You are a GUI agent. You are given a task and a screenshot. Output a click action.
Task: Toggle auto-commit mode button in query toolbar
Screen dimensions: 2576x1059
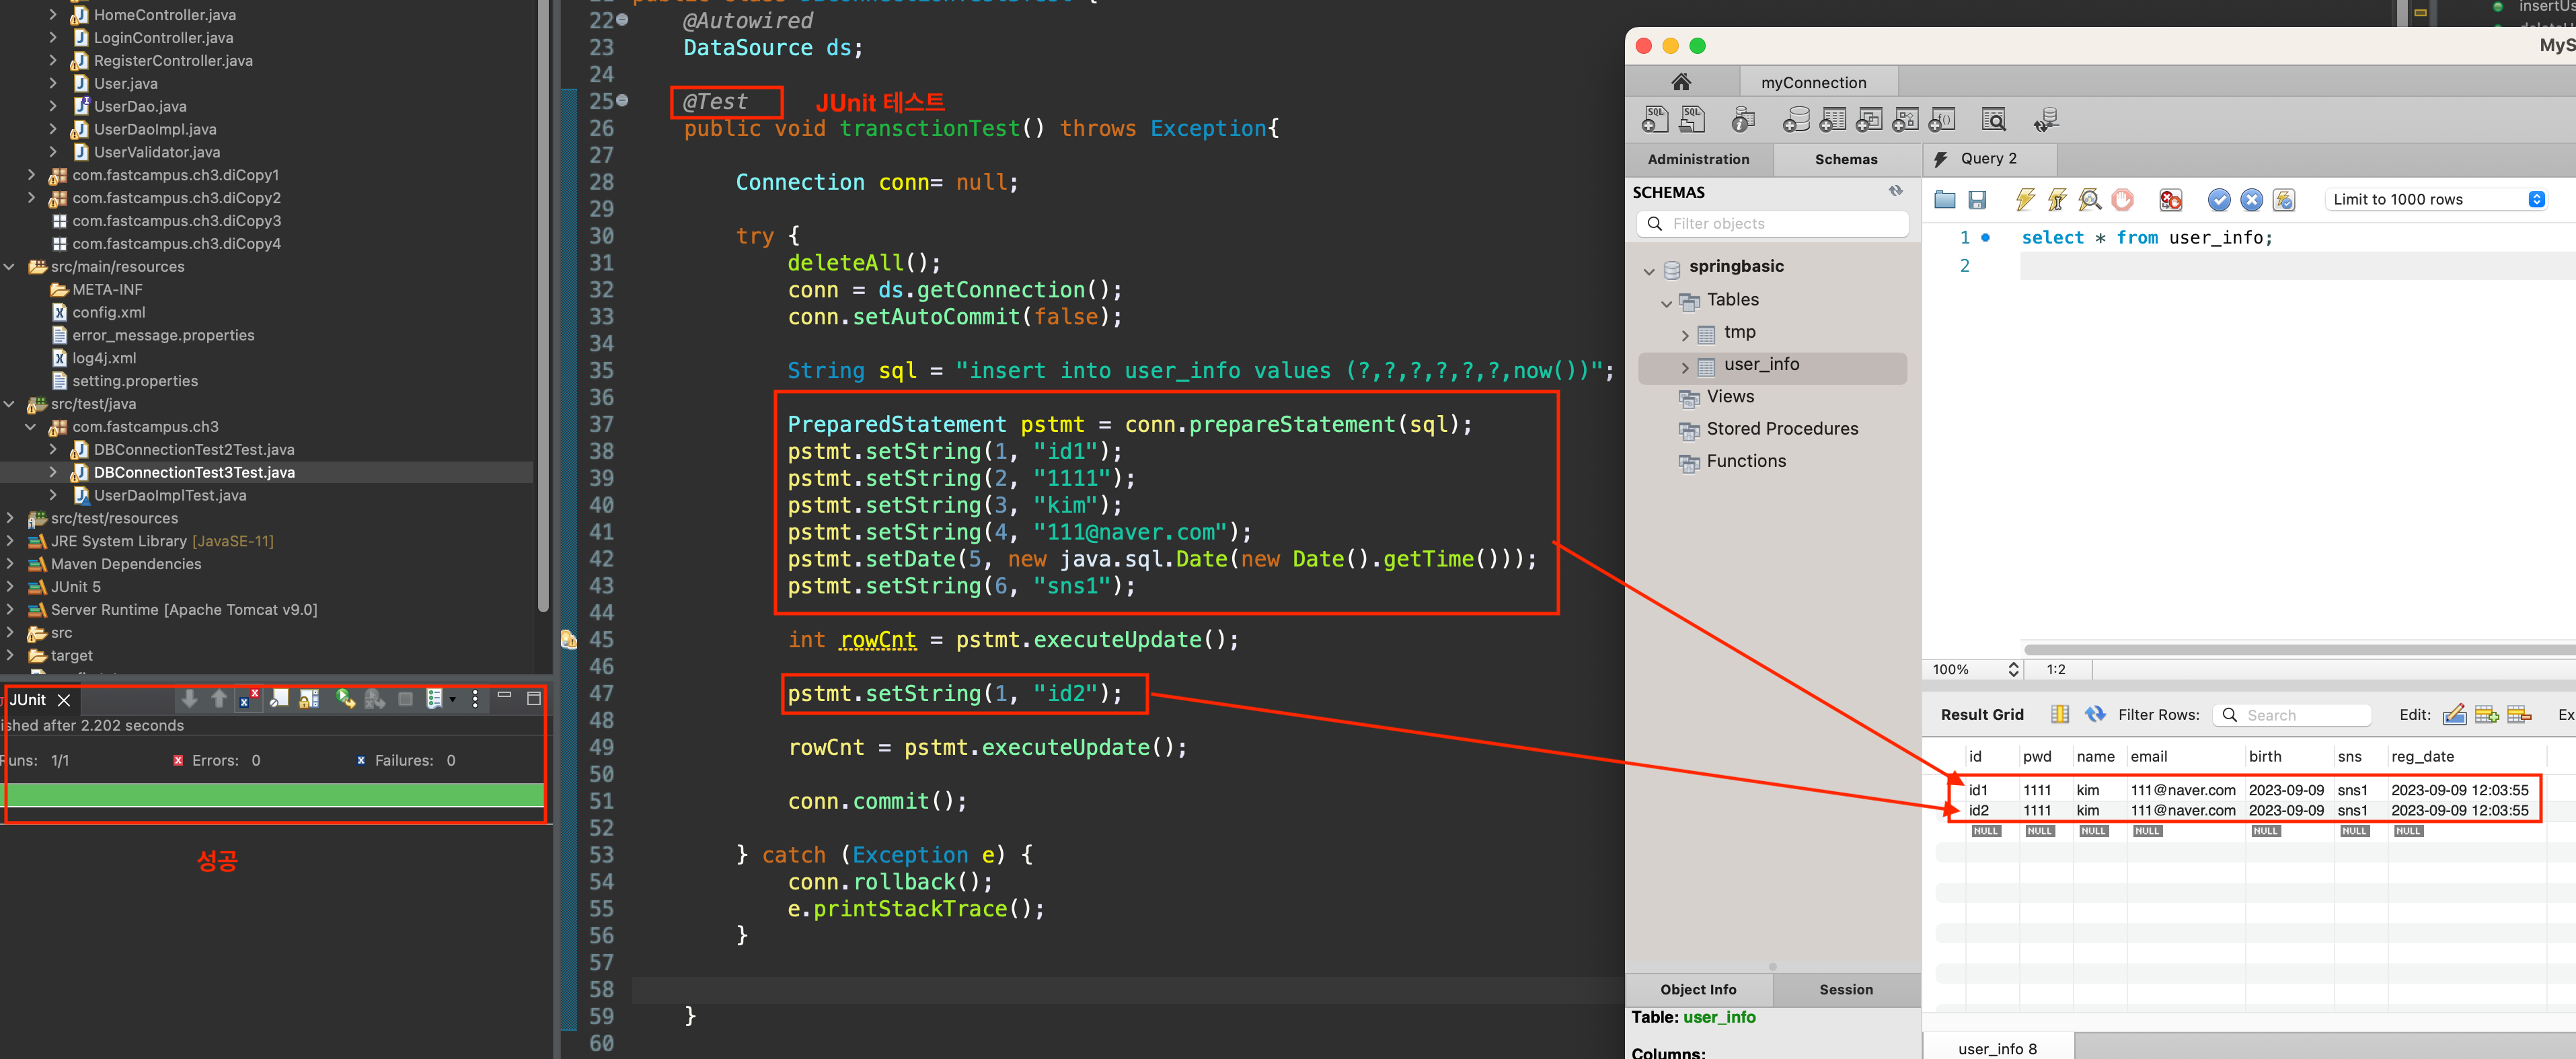tap(2283, 199)
